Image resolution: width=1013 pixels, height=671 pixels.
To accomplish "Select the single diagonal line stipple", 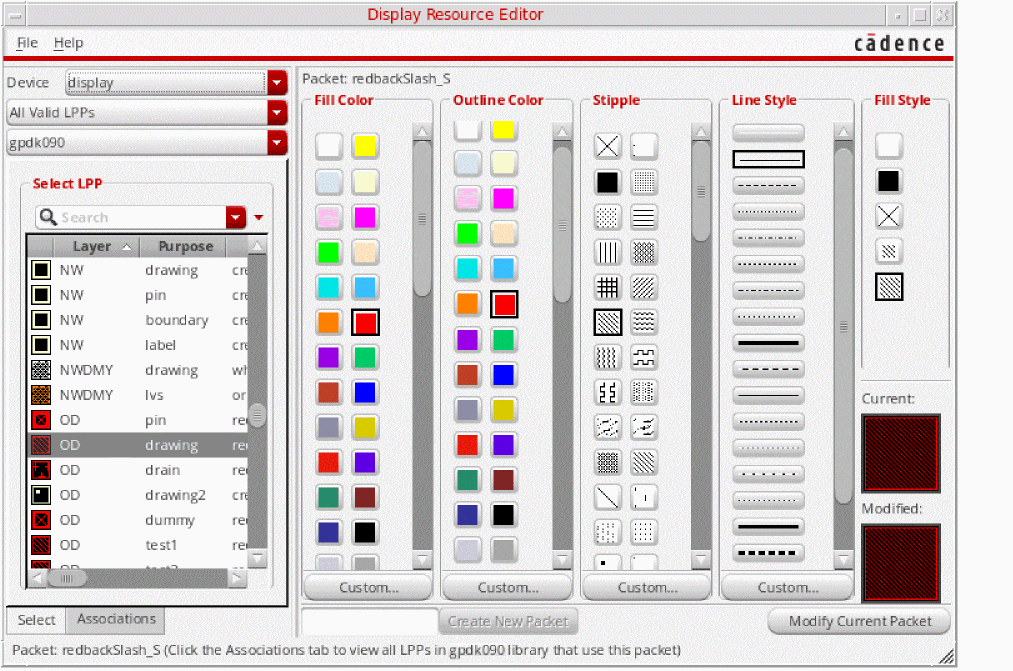I will [607, 497].
